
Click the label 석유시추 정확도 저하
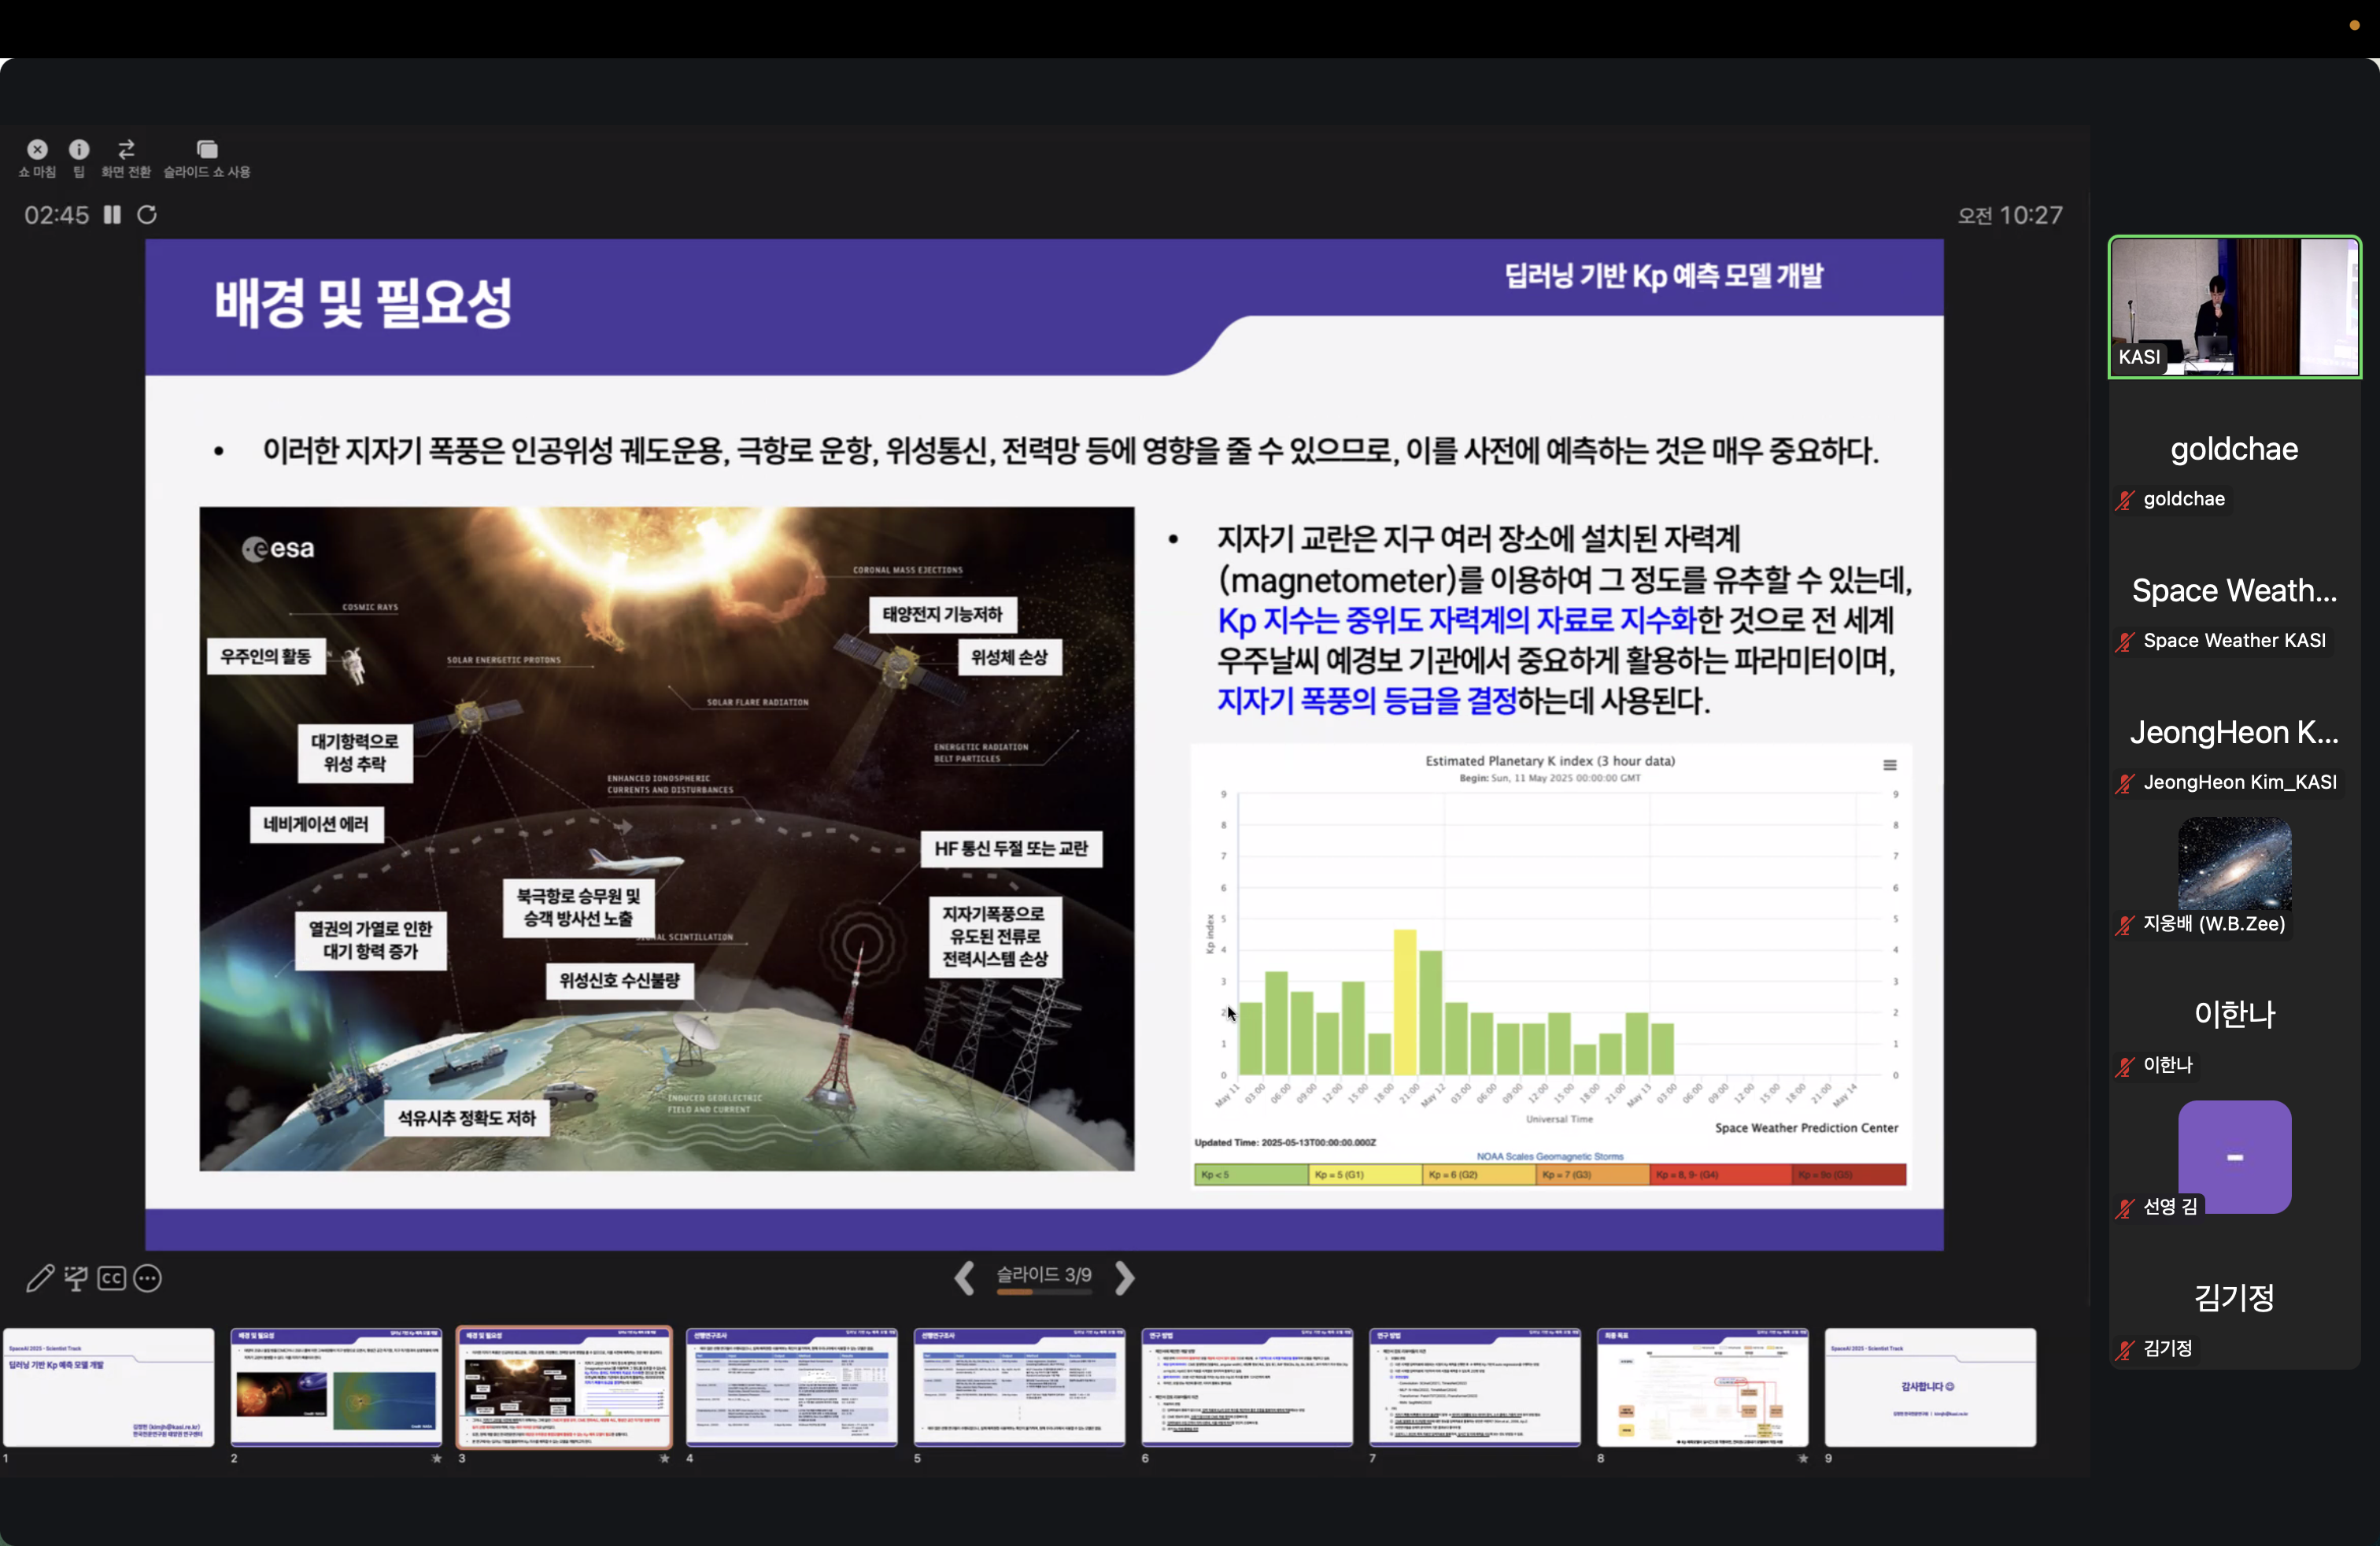467,1118
